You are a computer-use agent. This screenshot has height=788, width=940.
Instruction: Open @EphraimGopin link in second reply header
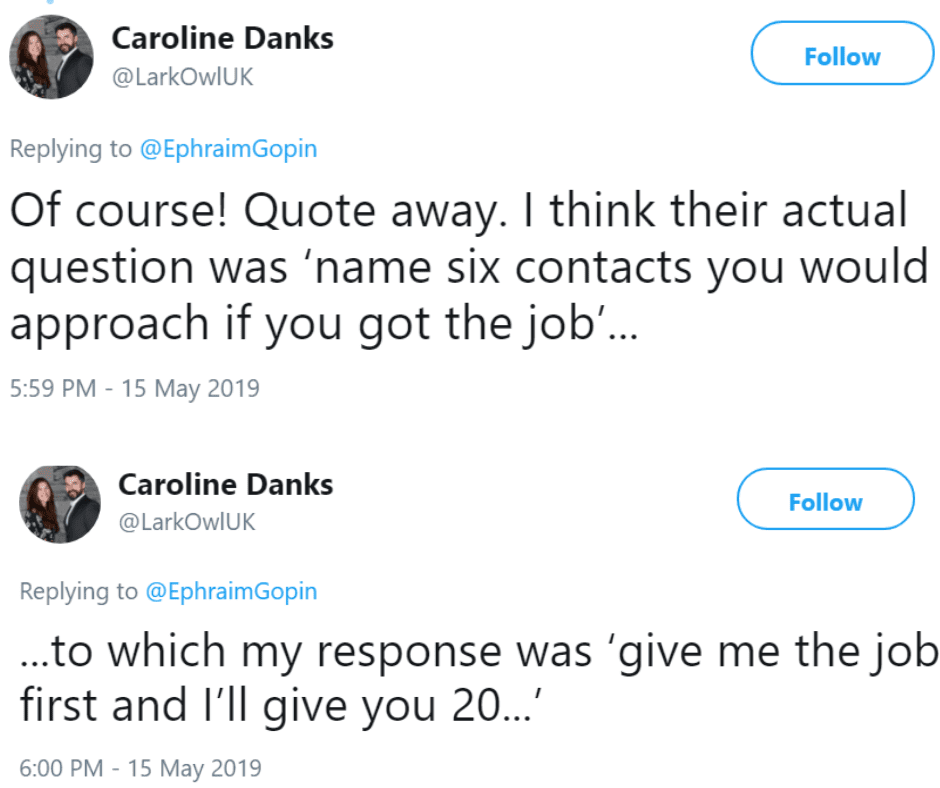pyautogui.click(x=232, y=591)
